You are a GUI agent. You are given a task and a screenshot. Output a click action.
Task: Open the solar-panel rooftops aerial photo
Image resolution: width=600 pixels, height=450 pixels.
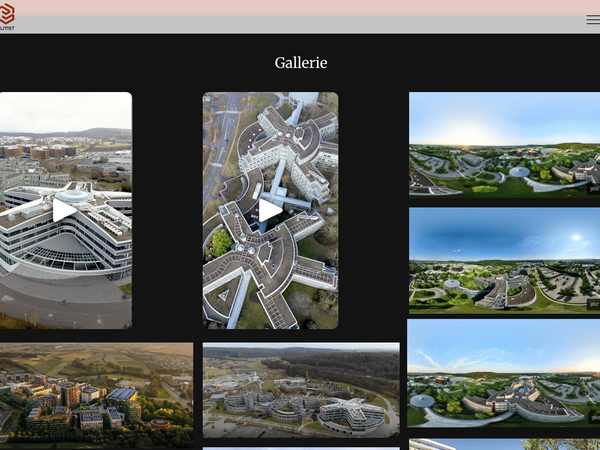click(x=96, y=396)
